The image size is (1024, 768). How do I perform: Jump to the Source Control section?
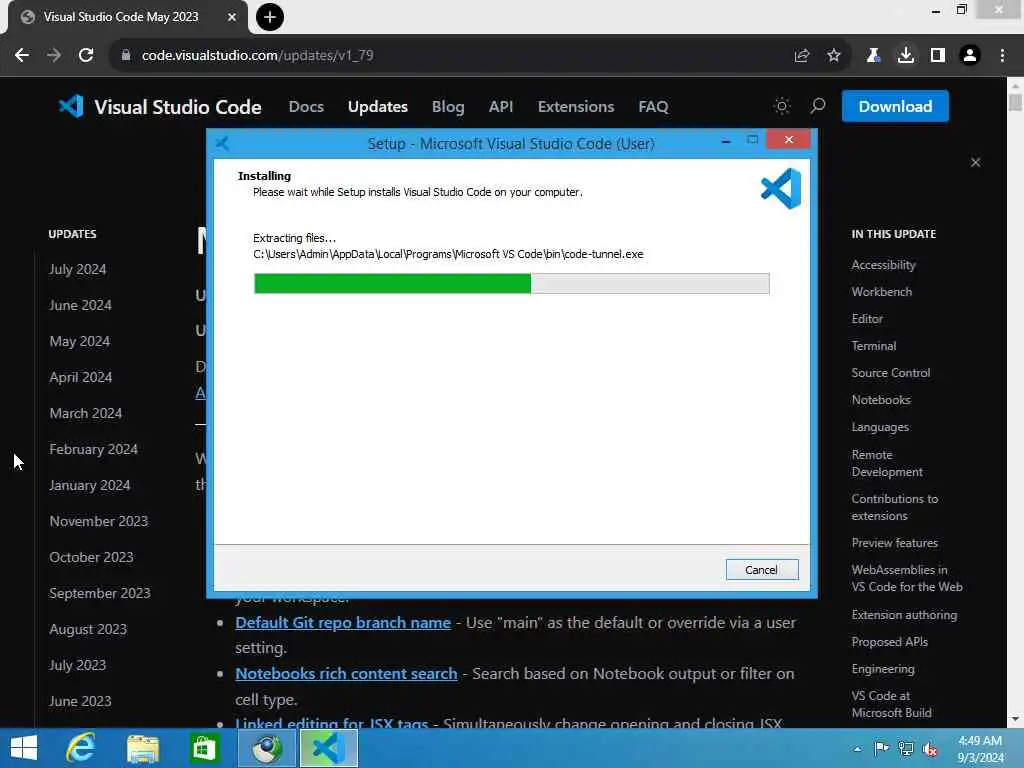(x=890, y=373)
